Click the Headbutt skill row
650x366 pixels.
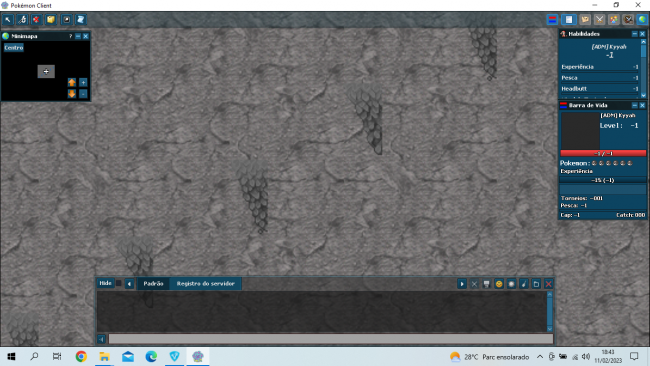pos(599,89)
